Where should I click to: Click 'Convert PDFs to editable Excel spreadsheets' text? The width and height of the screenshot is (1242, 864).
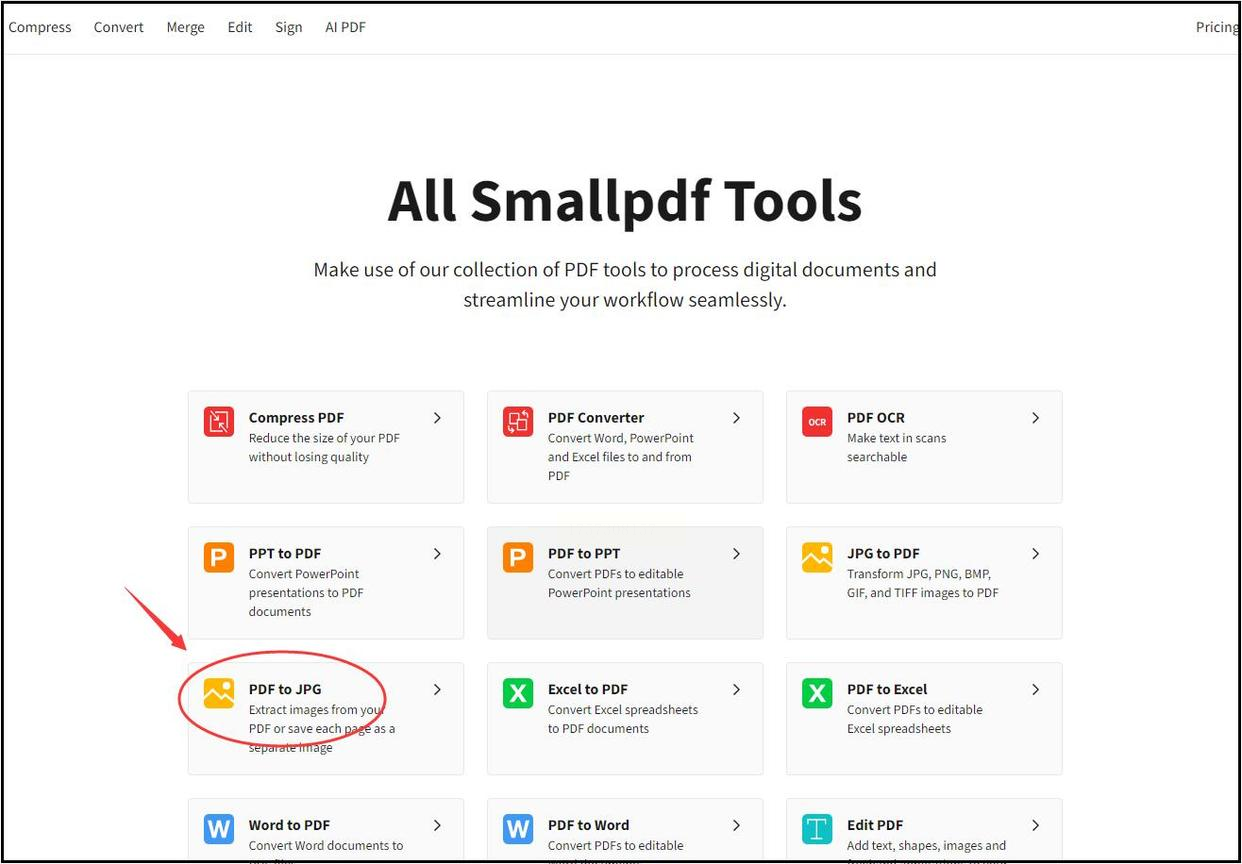[915, 720]
